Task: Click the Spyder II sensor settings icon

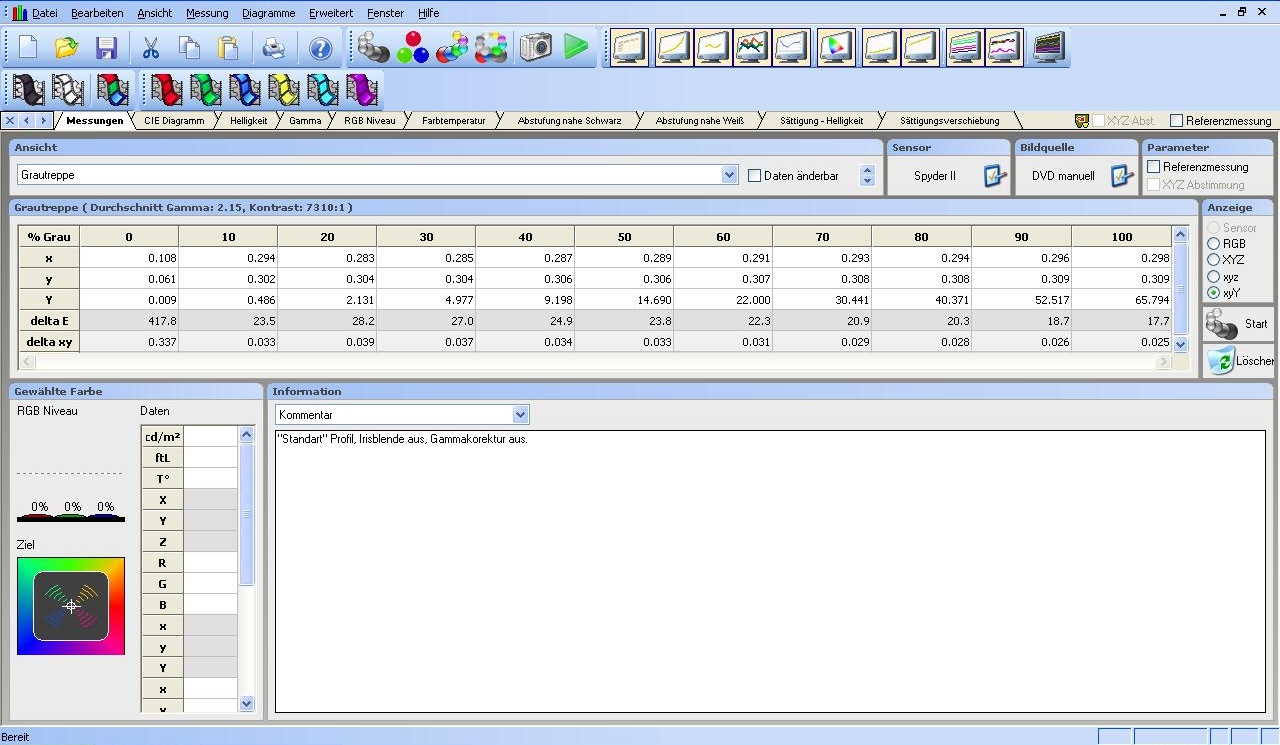Action: pos(994,176)
